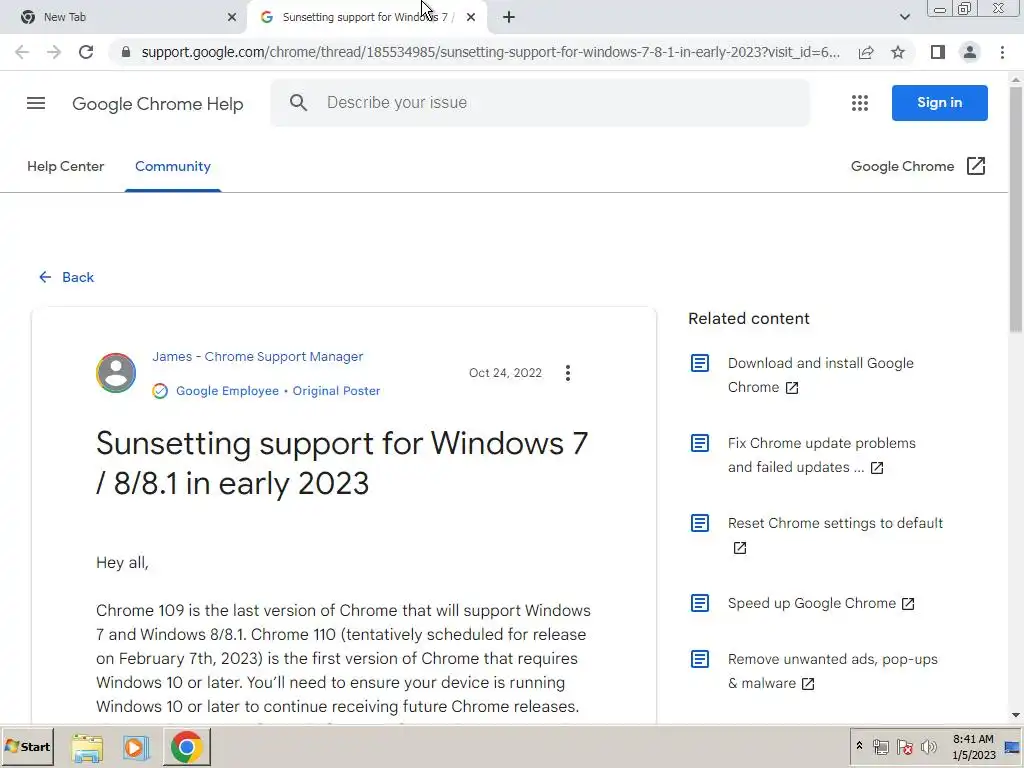This screenshot has width=1024, height=768.
Task: Open the tab search dropdown chevron
Action: [904, 17]
